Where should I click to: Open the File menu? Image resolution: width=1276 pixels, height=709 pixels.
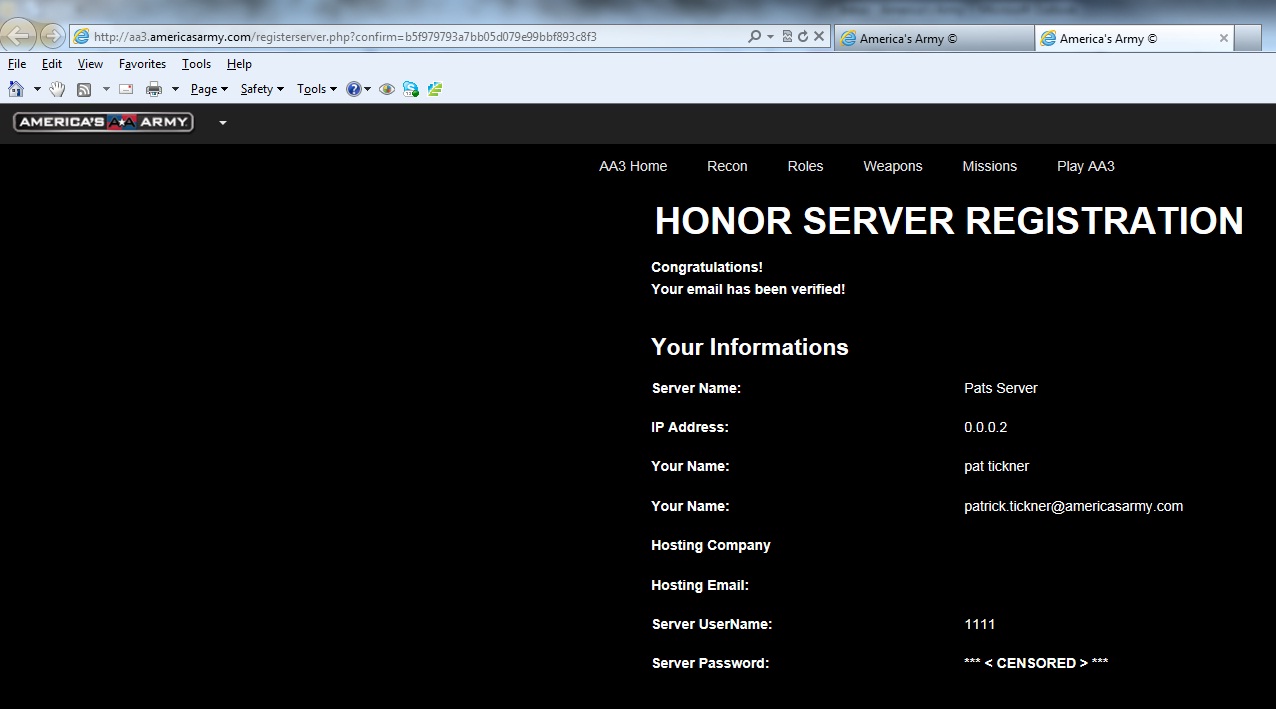(17, 64)
